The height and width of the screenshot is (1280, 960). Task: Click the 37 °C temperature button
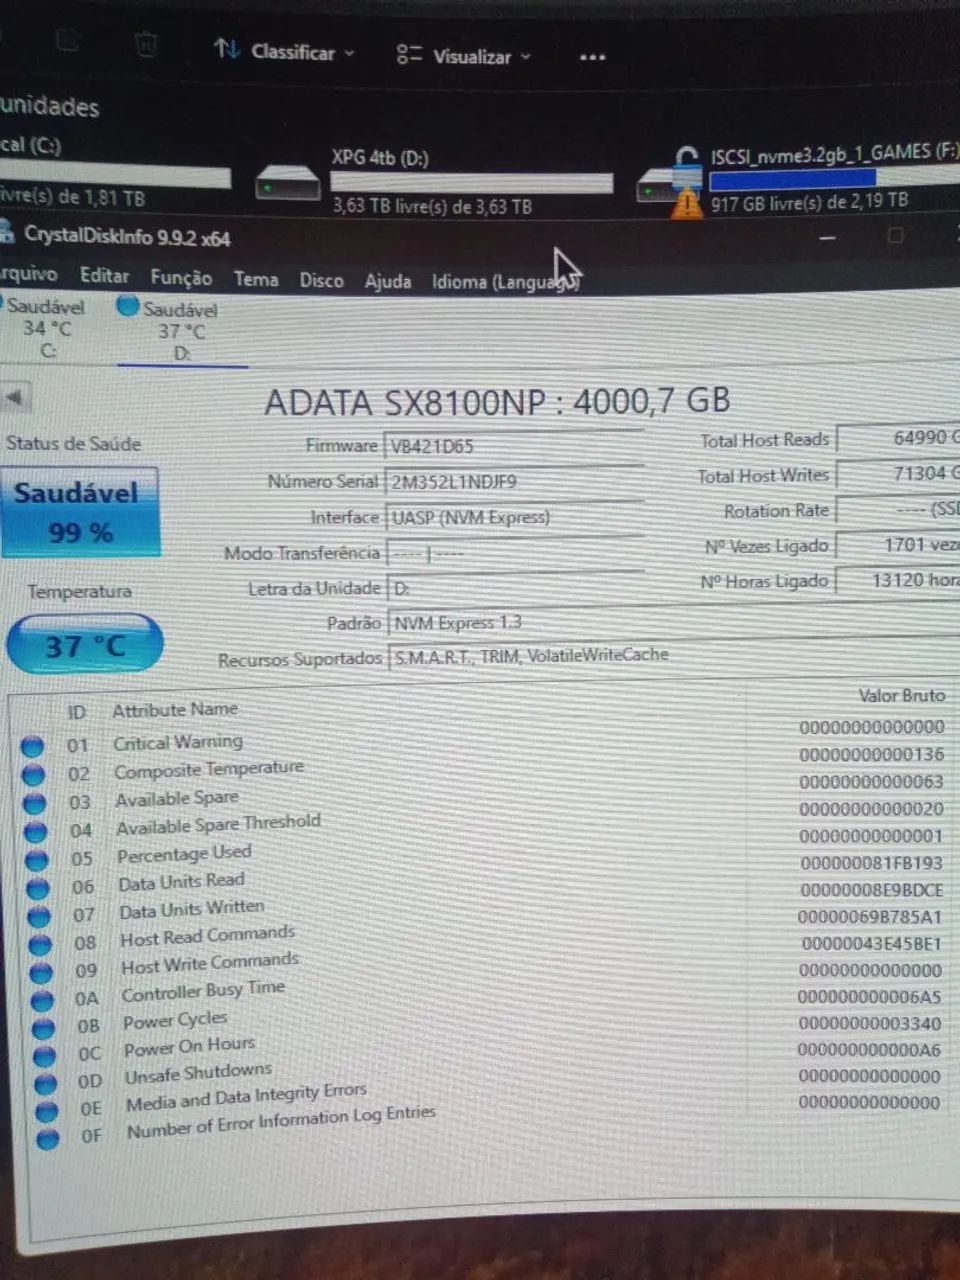point(85,645)
